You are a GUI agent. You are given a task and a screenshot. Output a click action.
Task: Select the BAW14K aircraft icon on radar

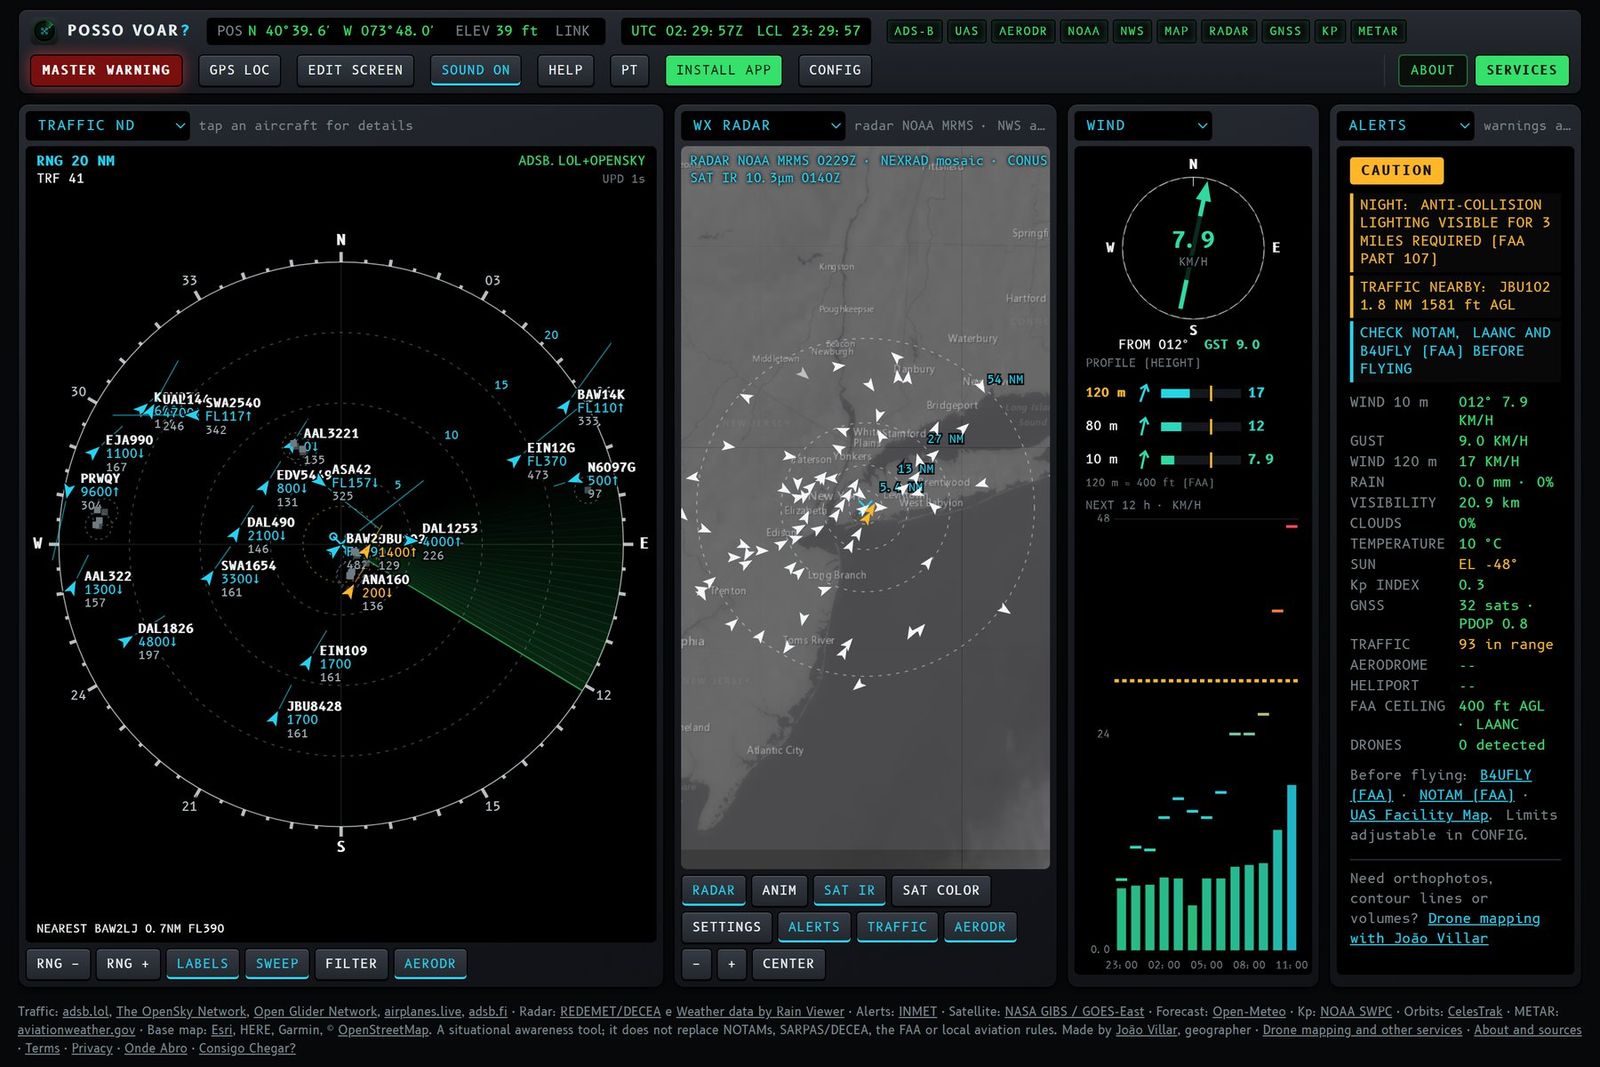(565, 407)
